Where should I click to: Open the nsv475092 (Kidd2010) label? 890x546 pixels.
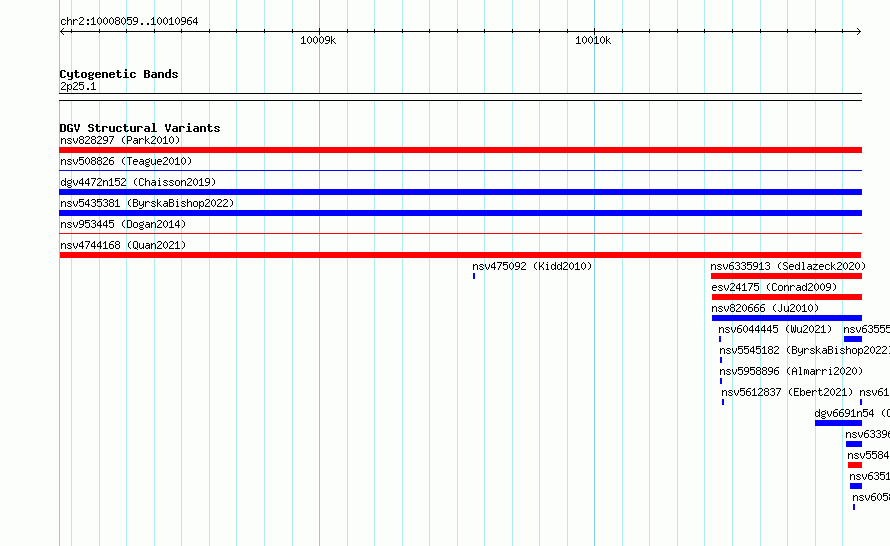(532, 266)
